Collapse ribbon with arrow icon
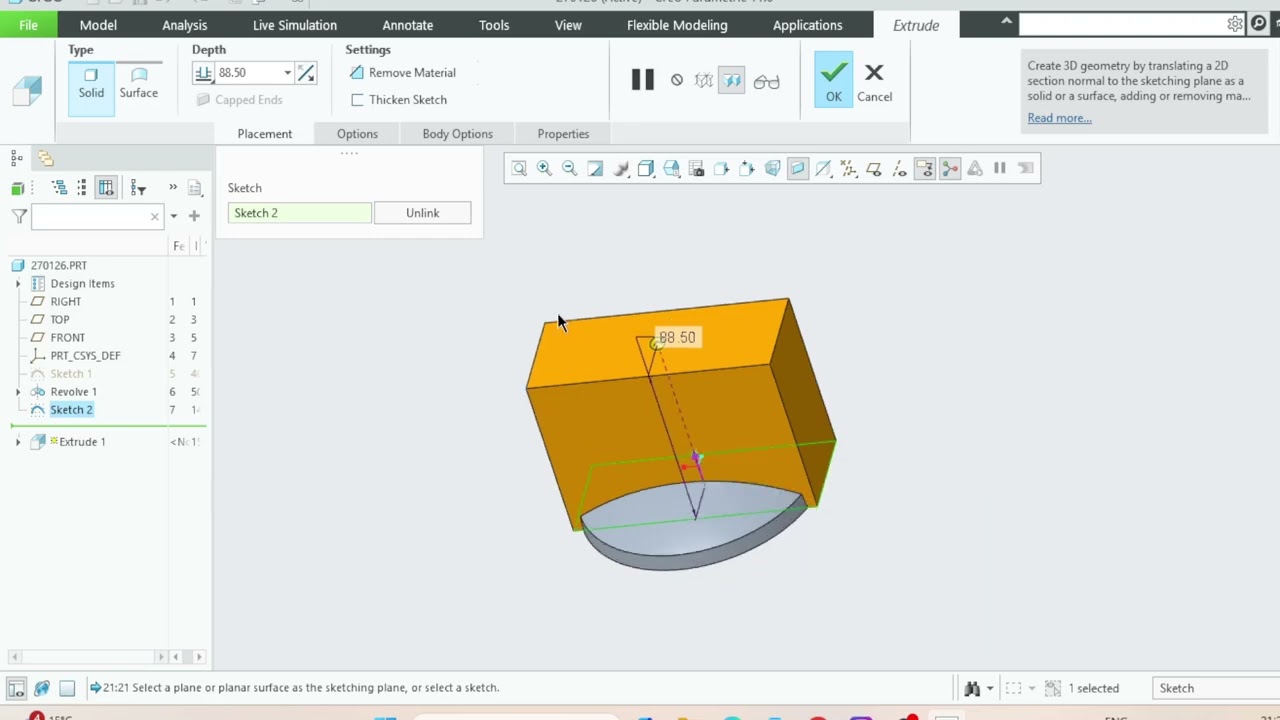 pos(1006,22)
